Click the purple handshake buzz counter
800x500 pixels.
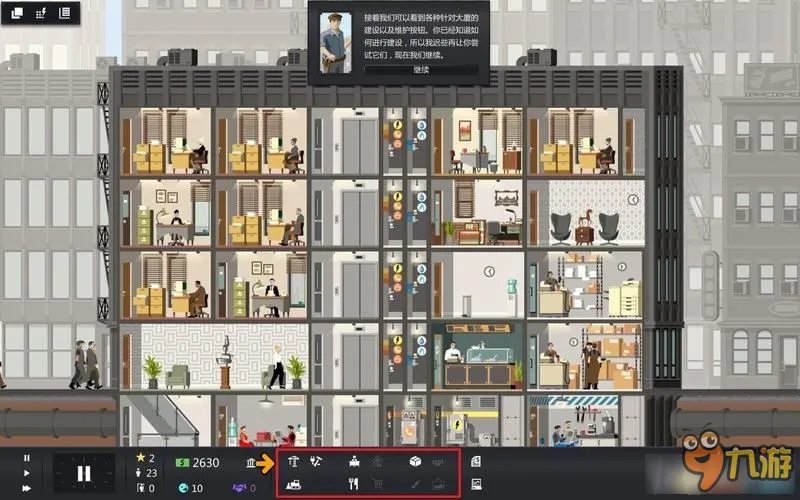tap(244, 488)
